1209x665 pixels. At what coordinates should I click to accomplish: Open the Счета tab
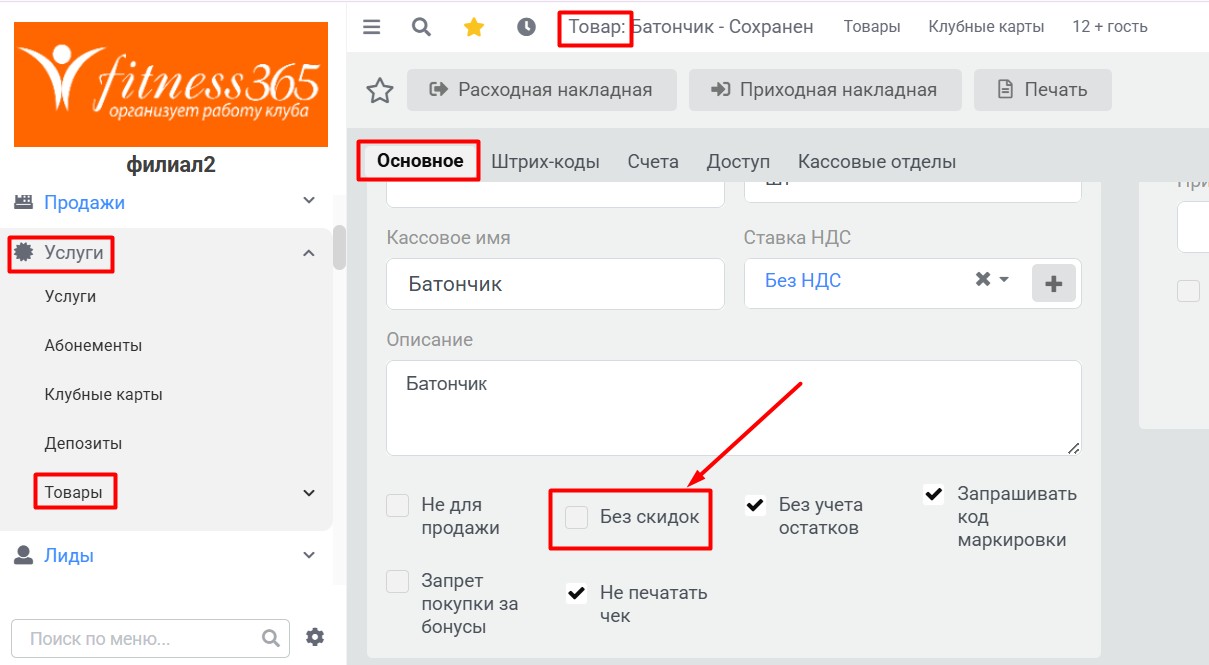[653, 162]
